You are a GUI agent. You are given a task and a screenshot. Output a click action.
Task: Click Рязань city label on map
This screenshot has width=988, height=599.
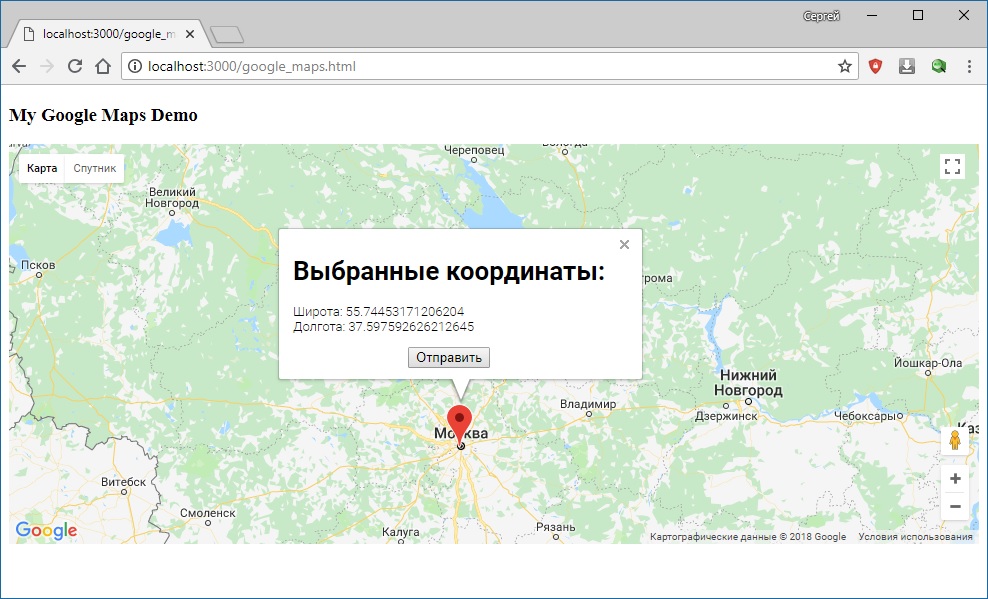click(x=555, y=527)
